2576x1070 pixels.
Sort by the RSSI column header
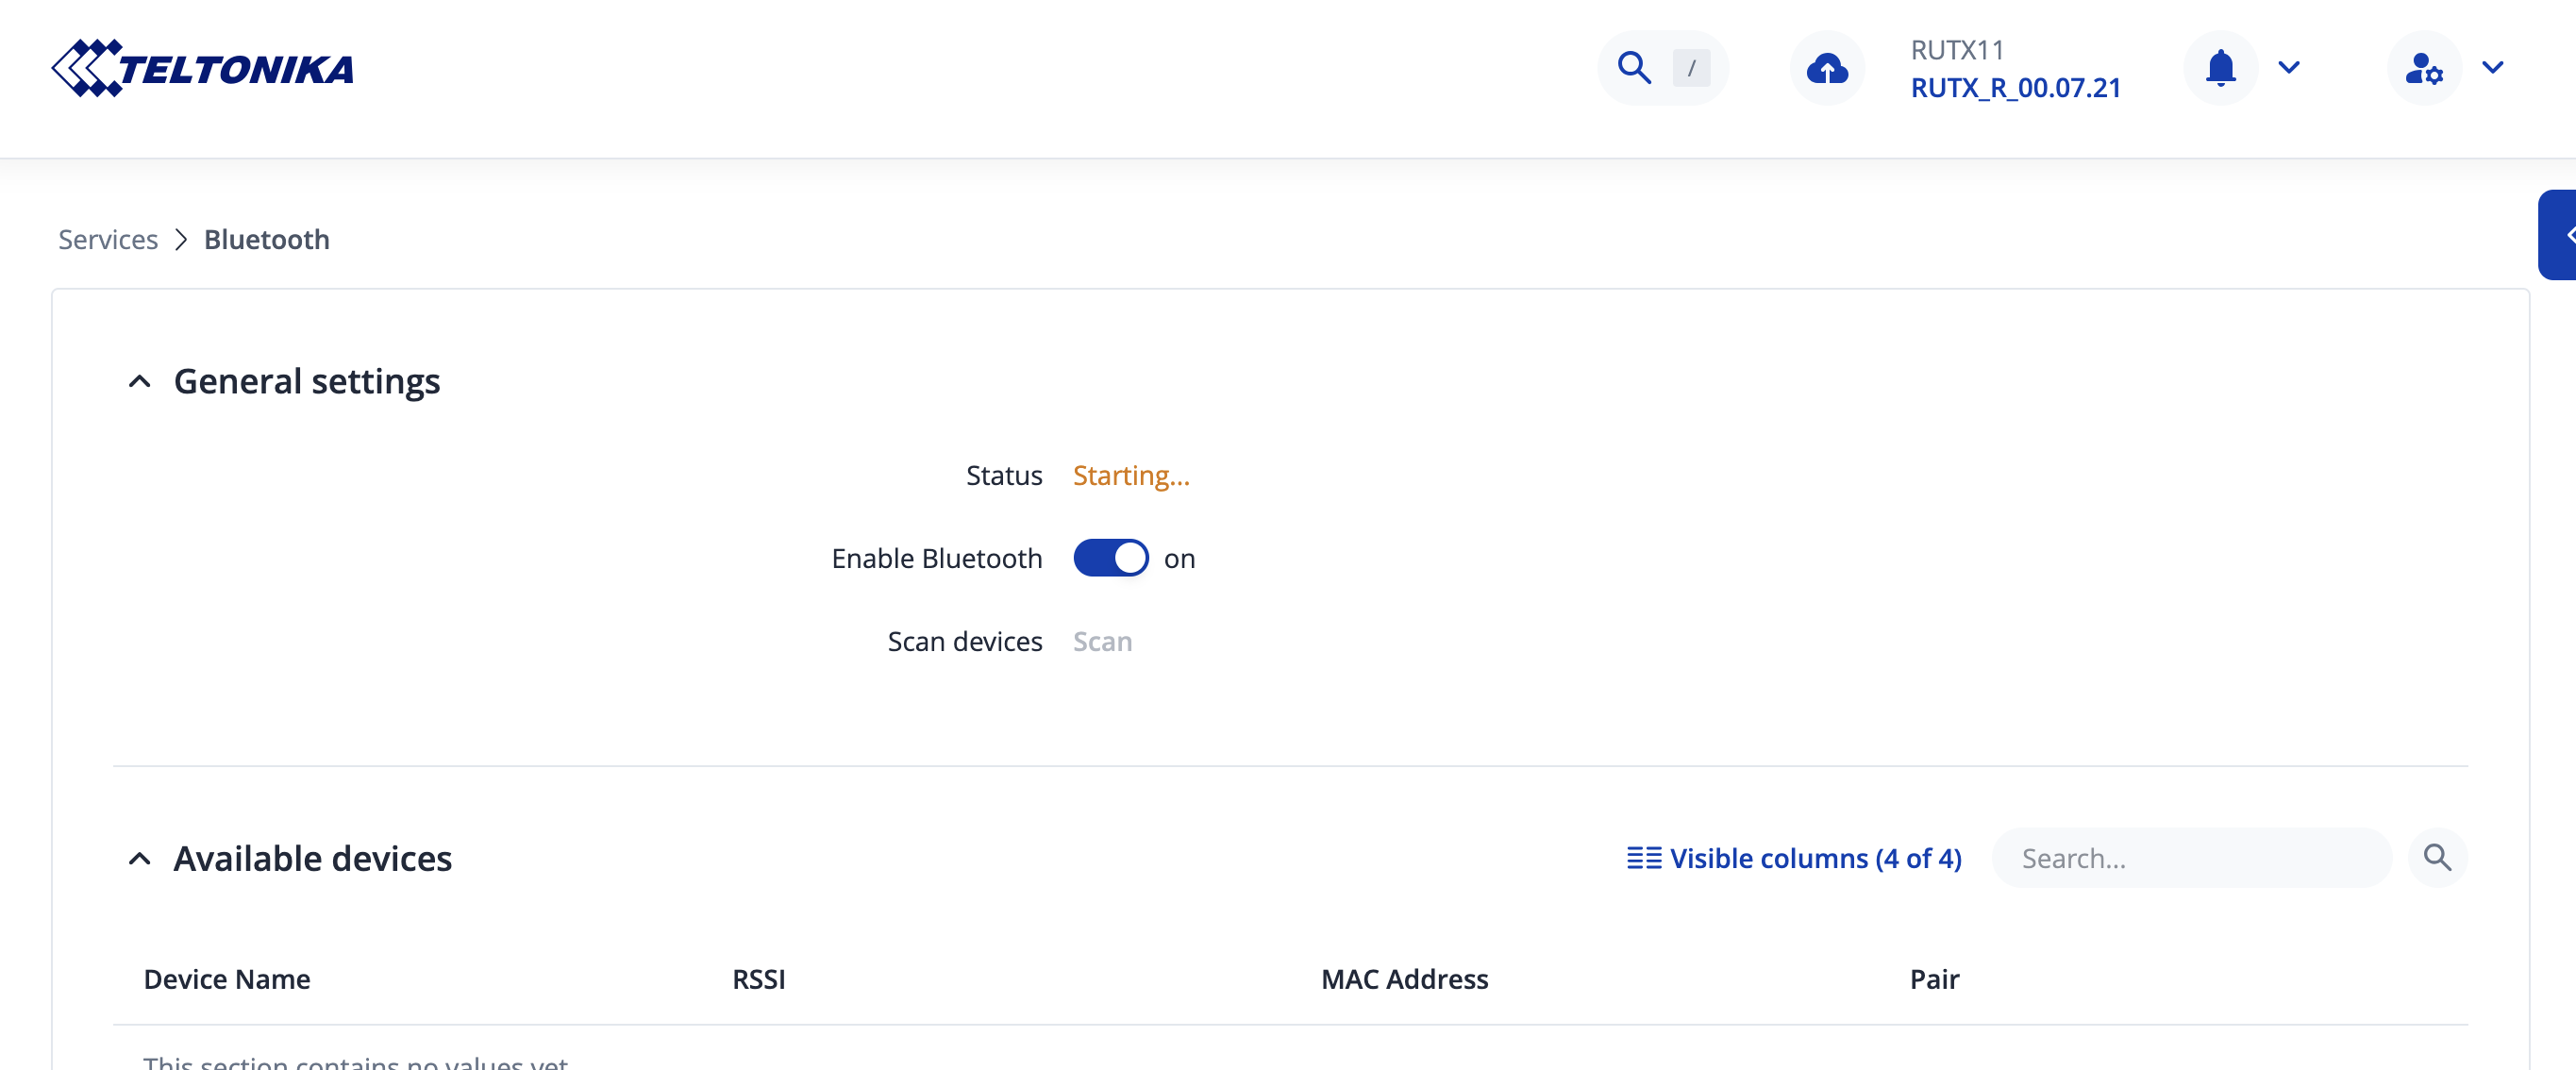point(758,979)
